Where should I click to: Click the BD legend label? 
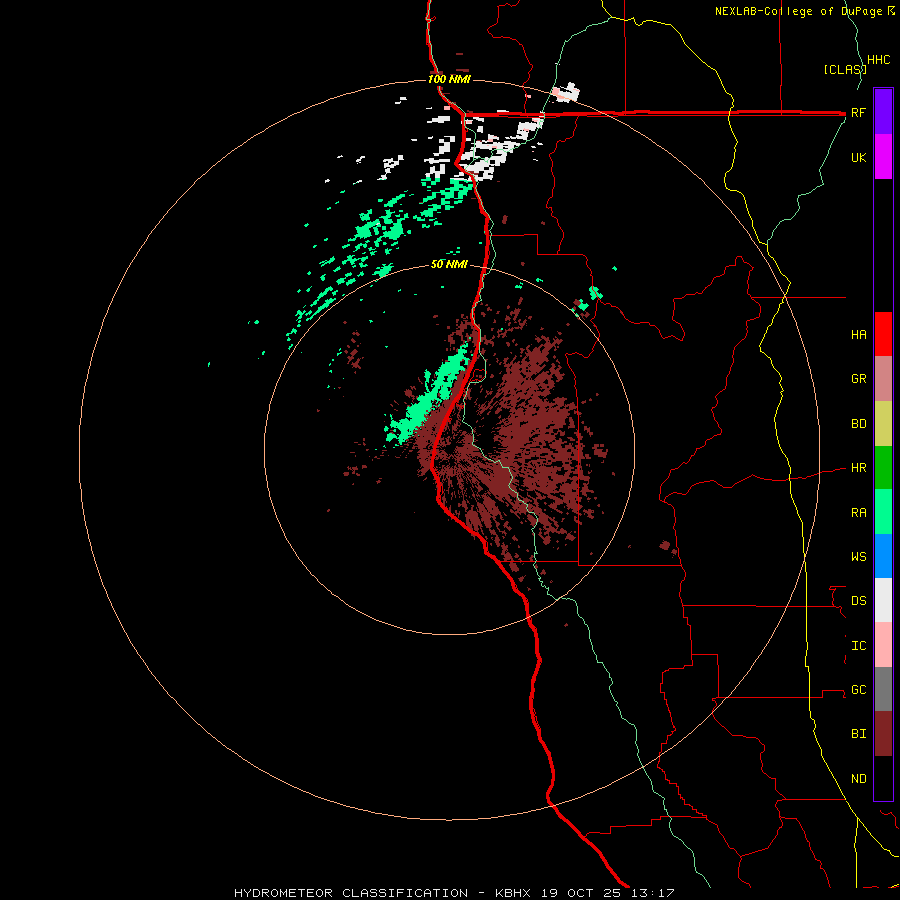858,424
